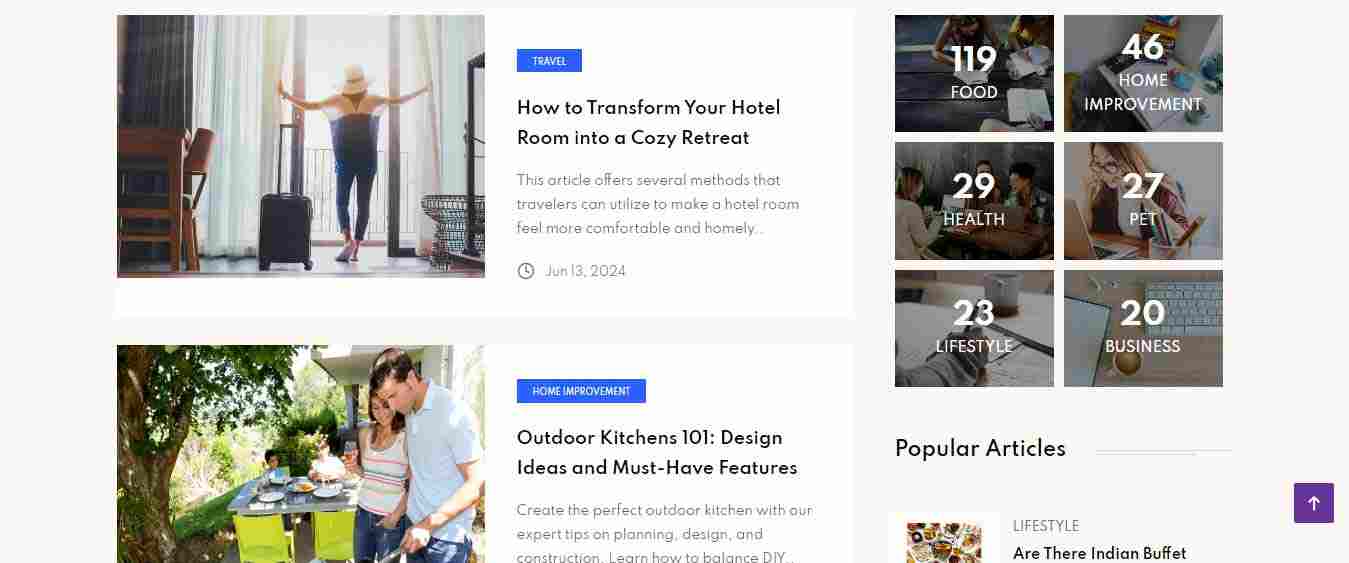Image resolution: width=1349 pixels, height=563 pixels.
Task: Select the Business category tile with 20 posts
Action: click(1143, 328)
